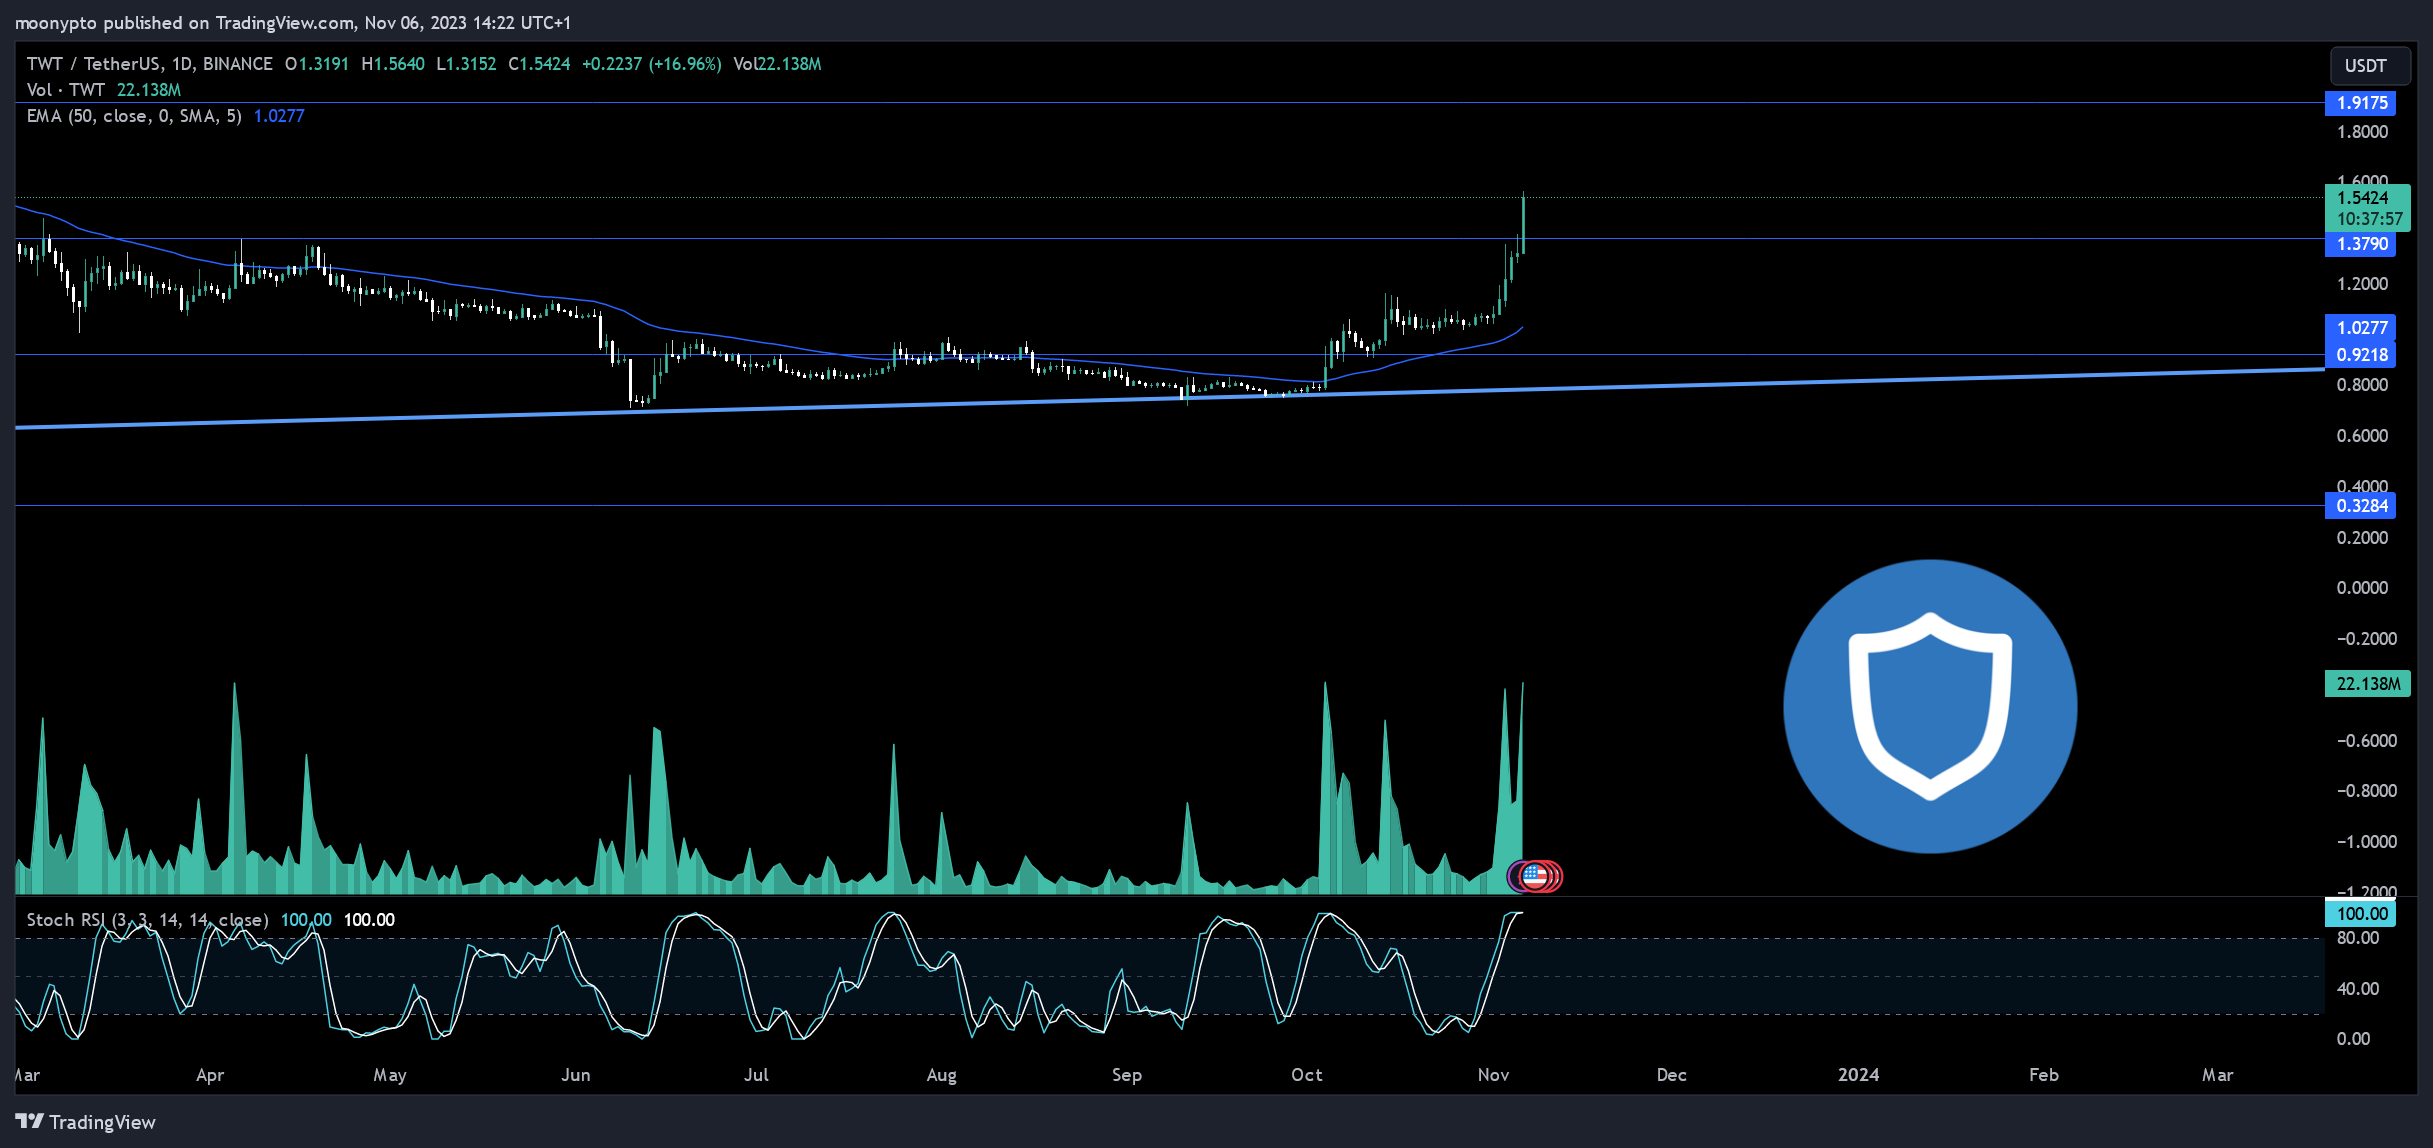Click the candle countdown 10:37:57
2433x1148 pixels.
(x=2369, y=219)
